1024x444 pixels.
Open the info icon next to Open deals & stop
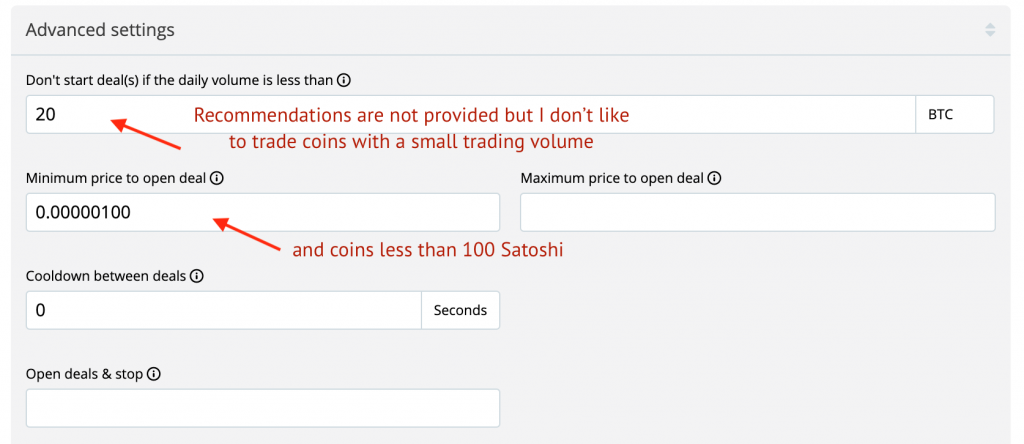coord(154,374)
